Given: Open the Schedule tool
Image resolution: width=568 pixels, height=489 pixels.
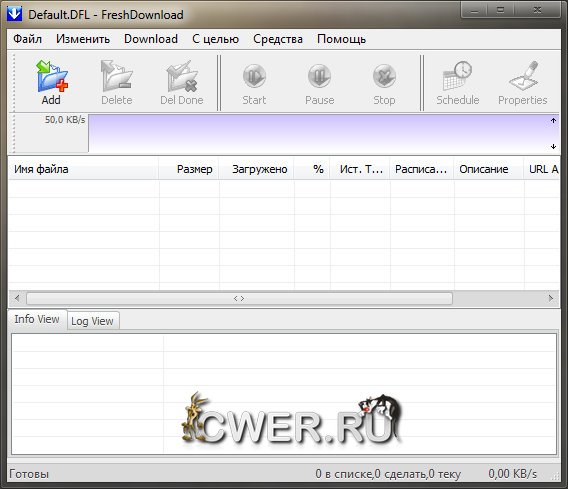Looking at the screenshot, I should 458,83.
